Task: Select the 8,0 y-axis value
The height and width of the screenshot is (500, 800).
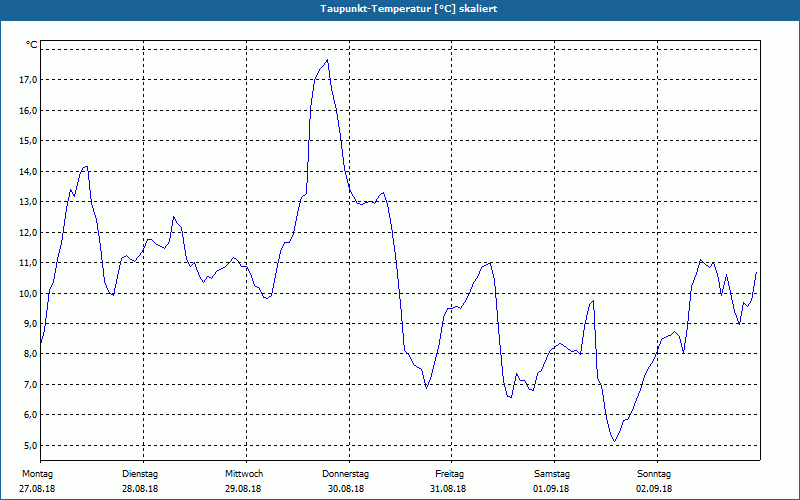Action: 31,354
